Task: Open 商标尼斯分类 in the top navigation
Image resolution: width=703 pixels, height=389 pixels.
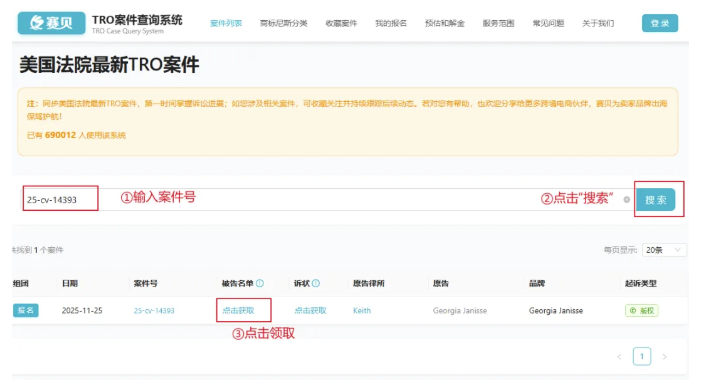Action: (x=283, y=23)
